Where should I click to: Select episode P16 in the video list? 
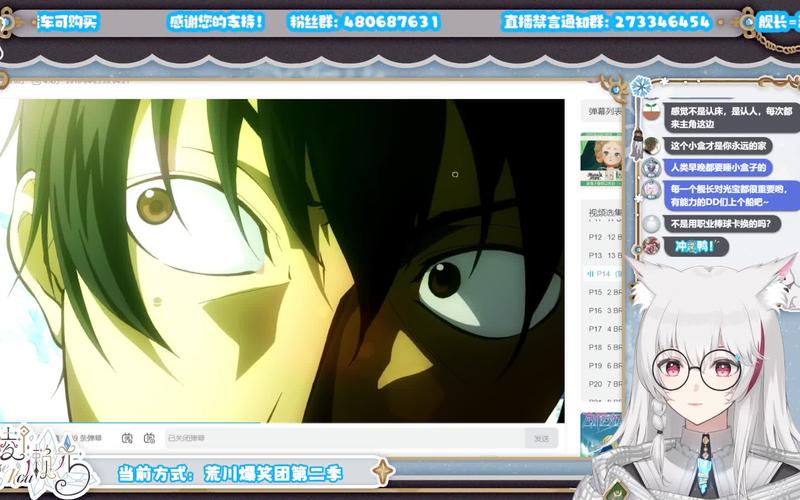605,310
